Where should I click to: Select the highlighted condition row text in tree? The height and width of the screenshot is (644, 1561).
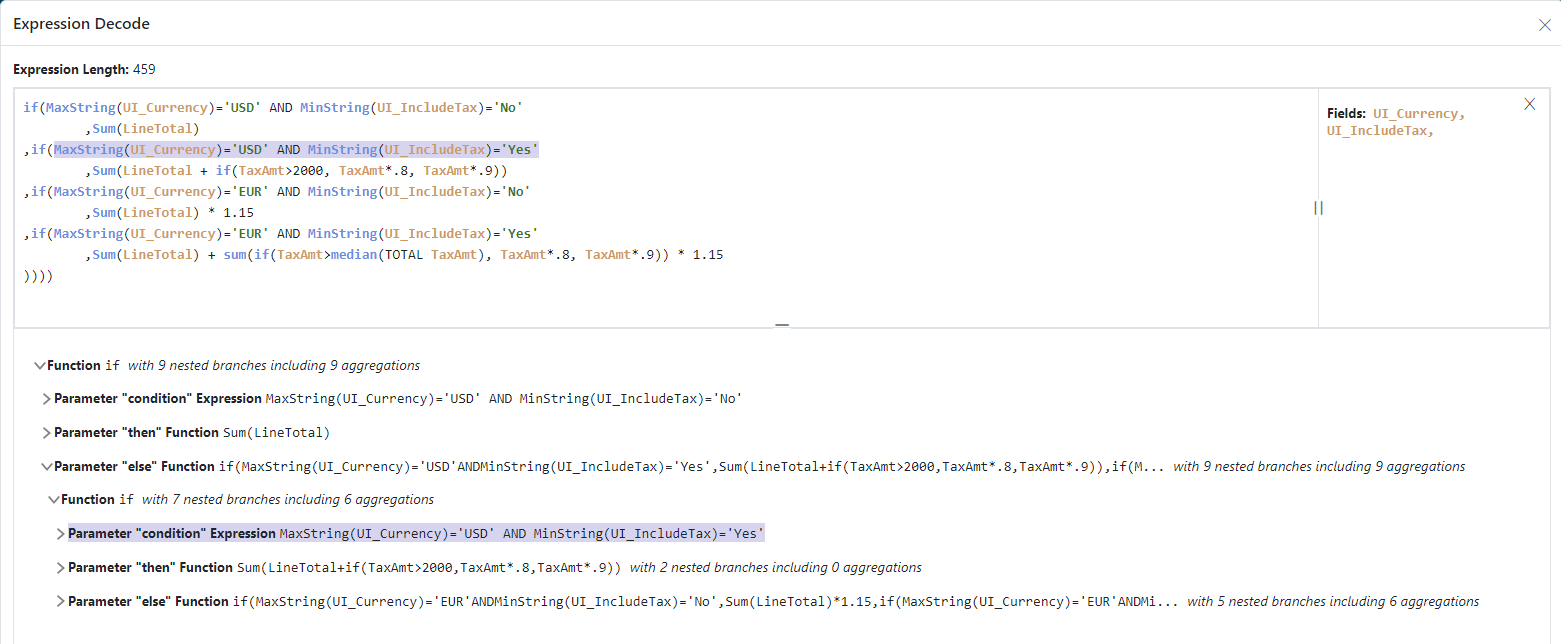coord(415,534)
